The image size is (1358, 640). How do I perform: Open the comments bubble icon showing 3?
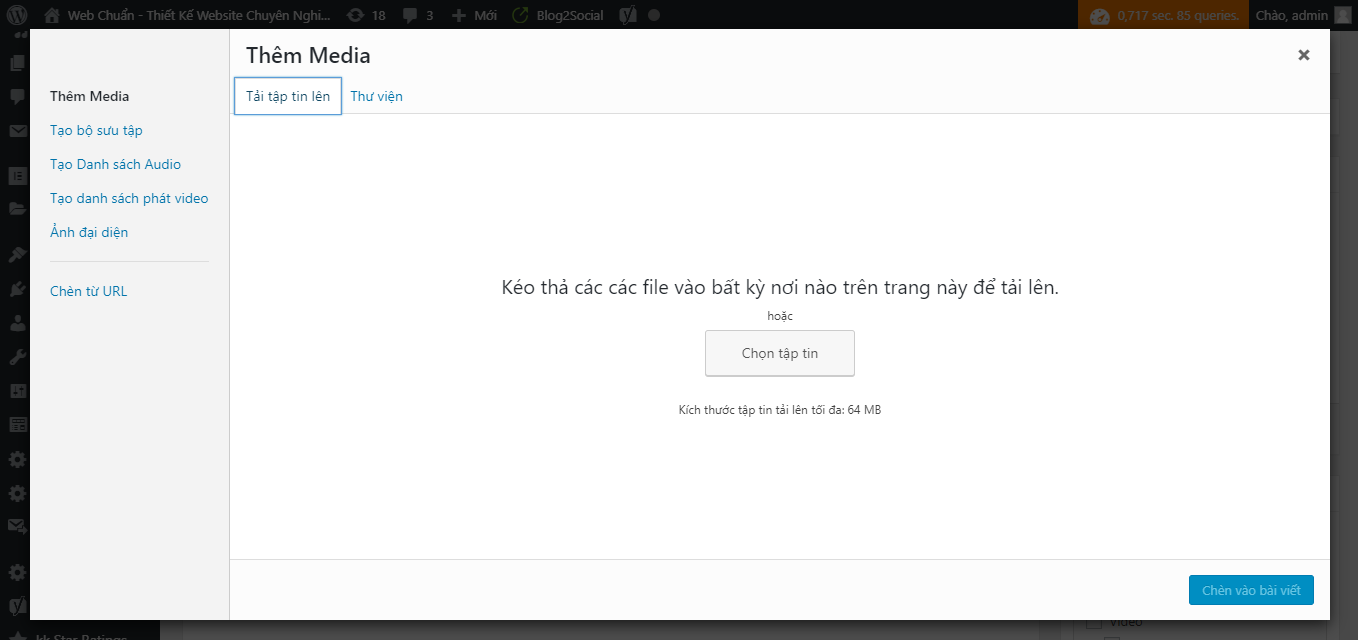pyautogui.click(x=410, y=15)
